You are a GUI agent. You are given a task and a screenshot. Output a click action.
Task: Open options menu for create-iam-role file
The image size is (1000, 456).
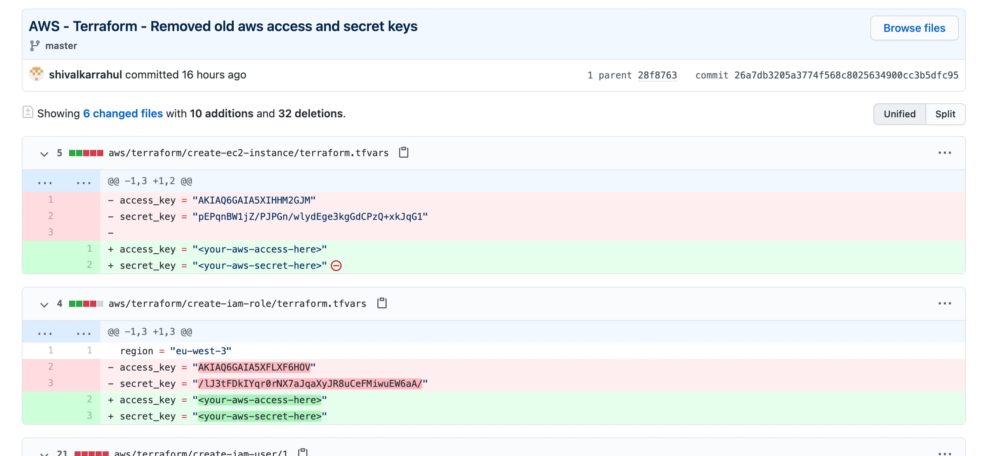(945, 304)
